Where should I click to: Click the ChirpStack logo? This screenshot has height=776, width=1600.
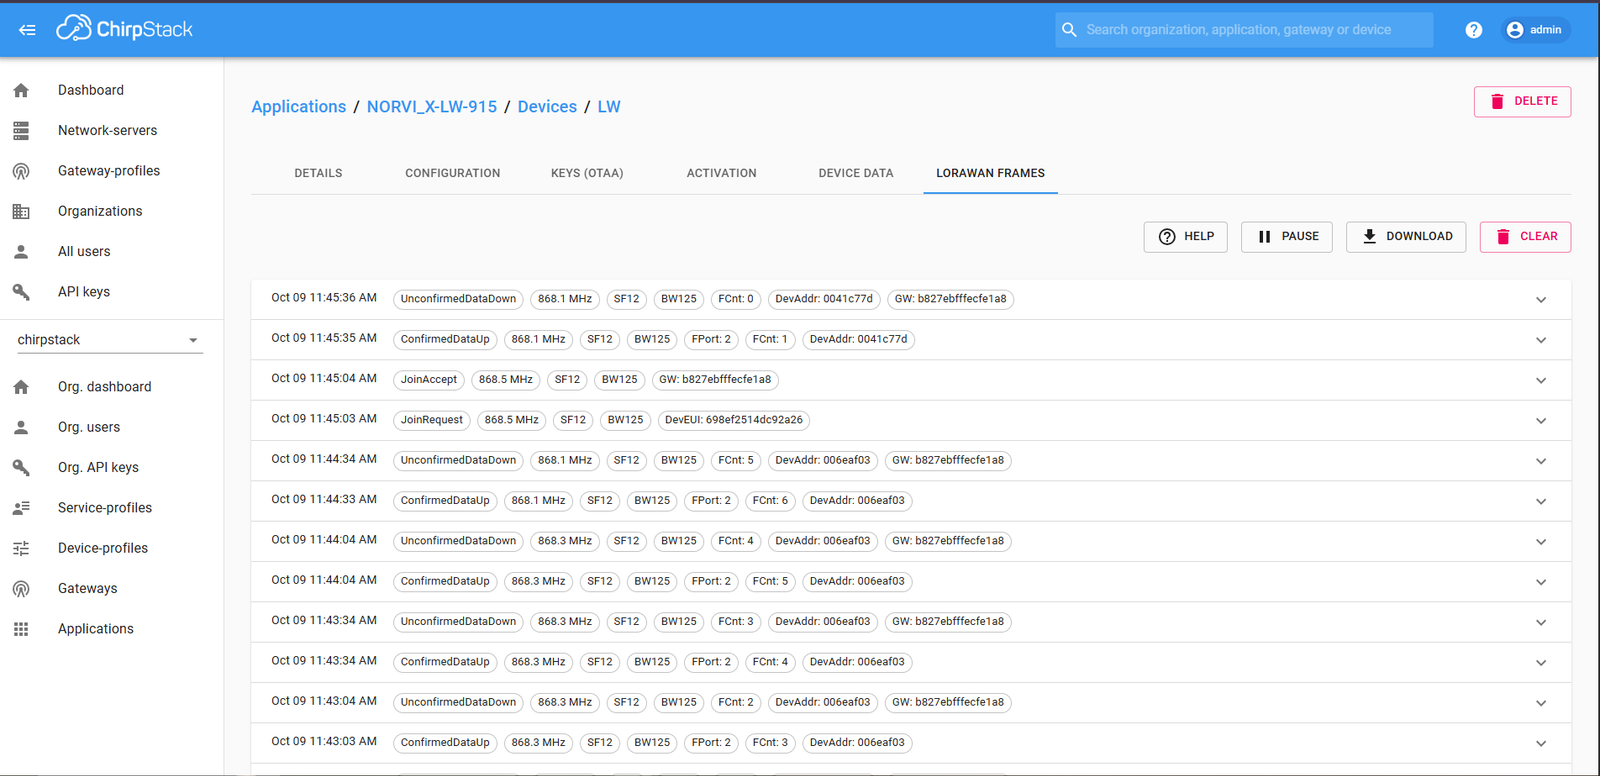point(124,29)
